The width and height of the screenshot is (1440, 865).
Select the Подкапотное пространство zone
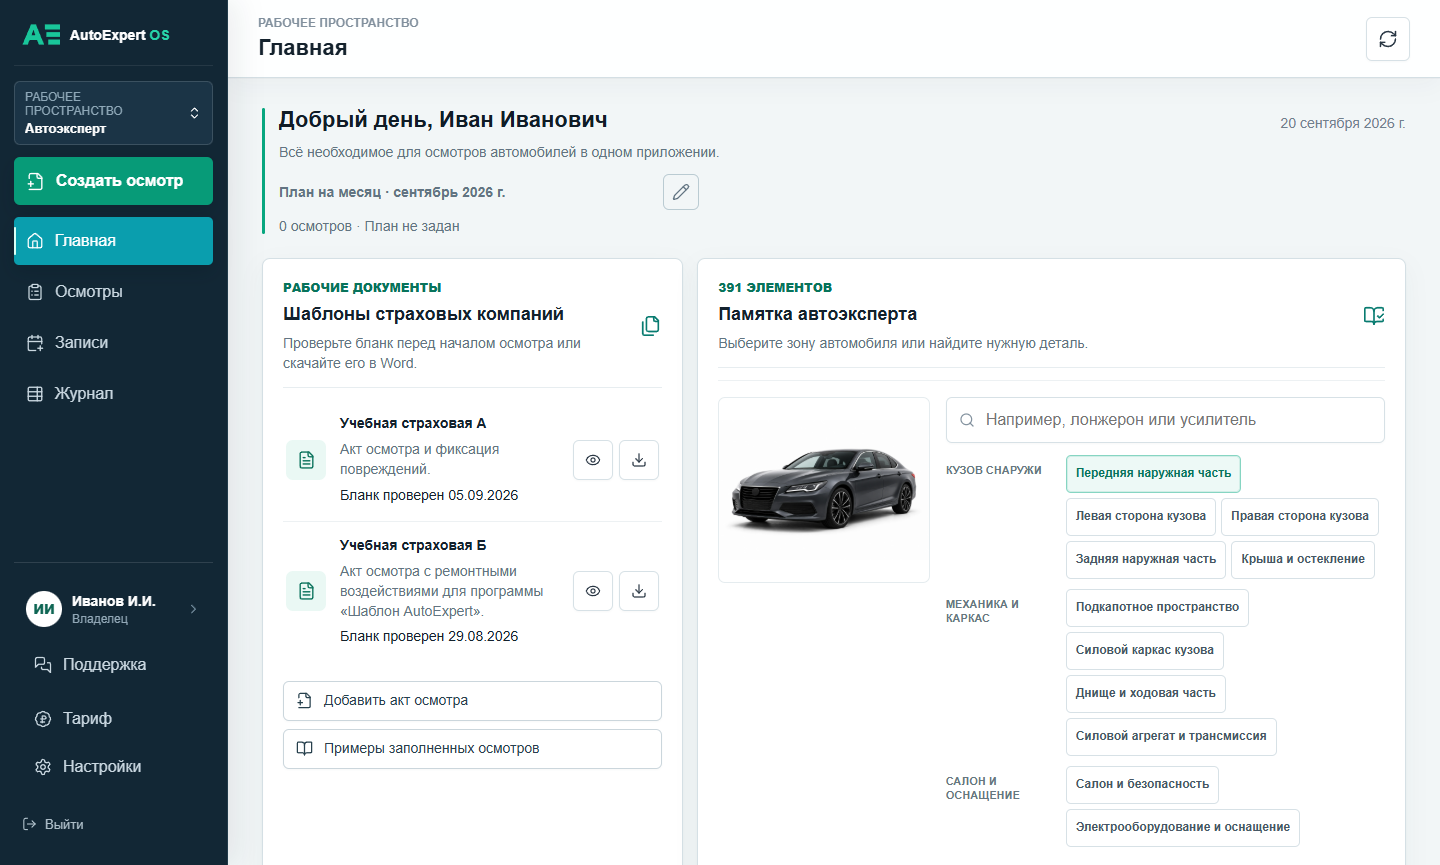pyautogui.click(x=1157, y=608)
